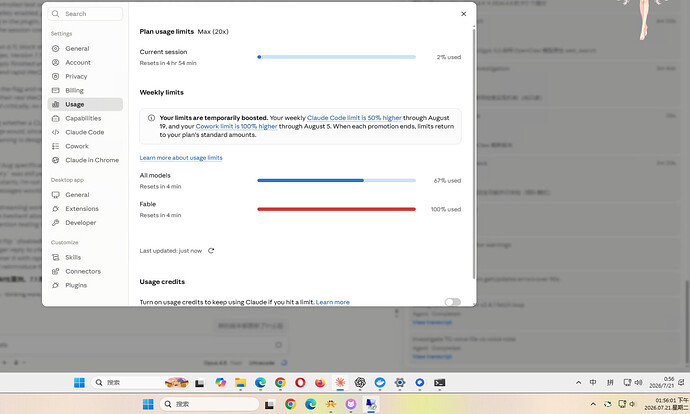Open the gear Settings app in upper taskbar

[400, 382]
